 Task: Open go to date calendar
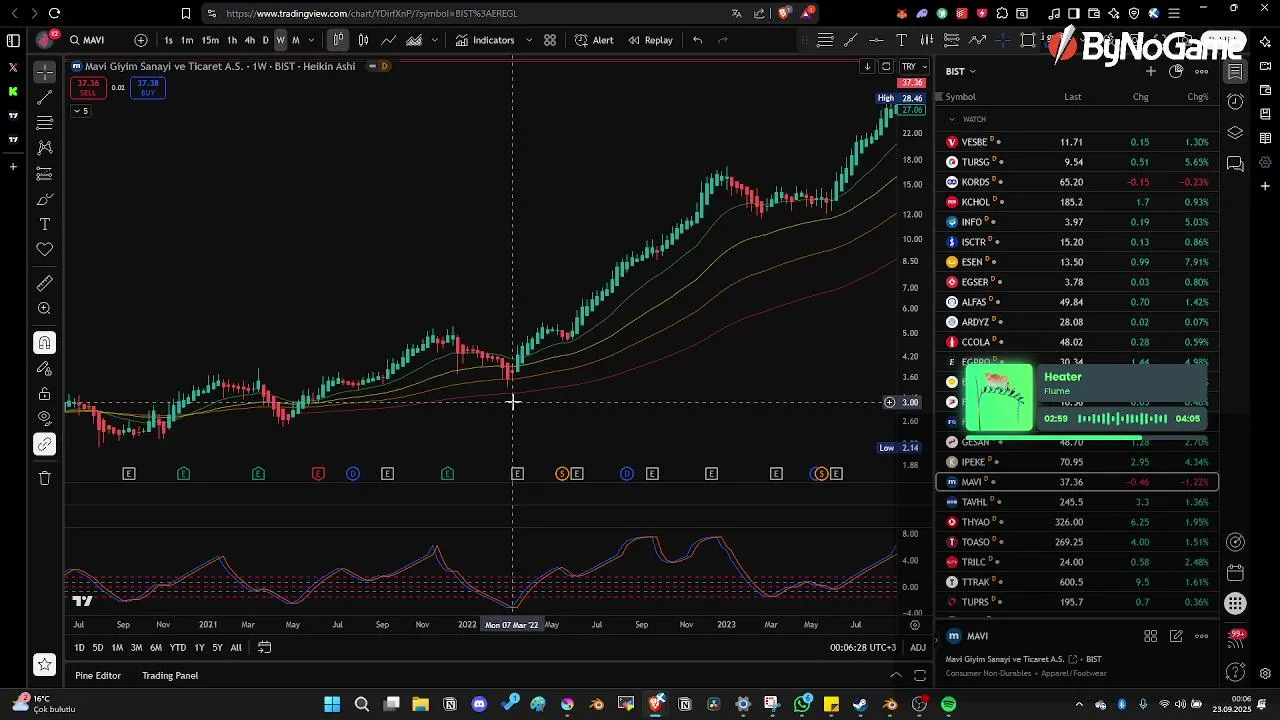pyautogui.click(x=264, y=648)
